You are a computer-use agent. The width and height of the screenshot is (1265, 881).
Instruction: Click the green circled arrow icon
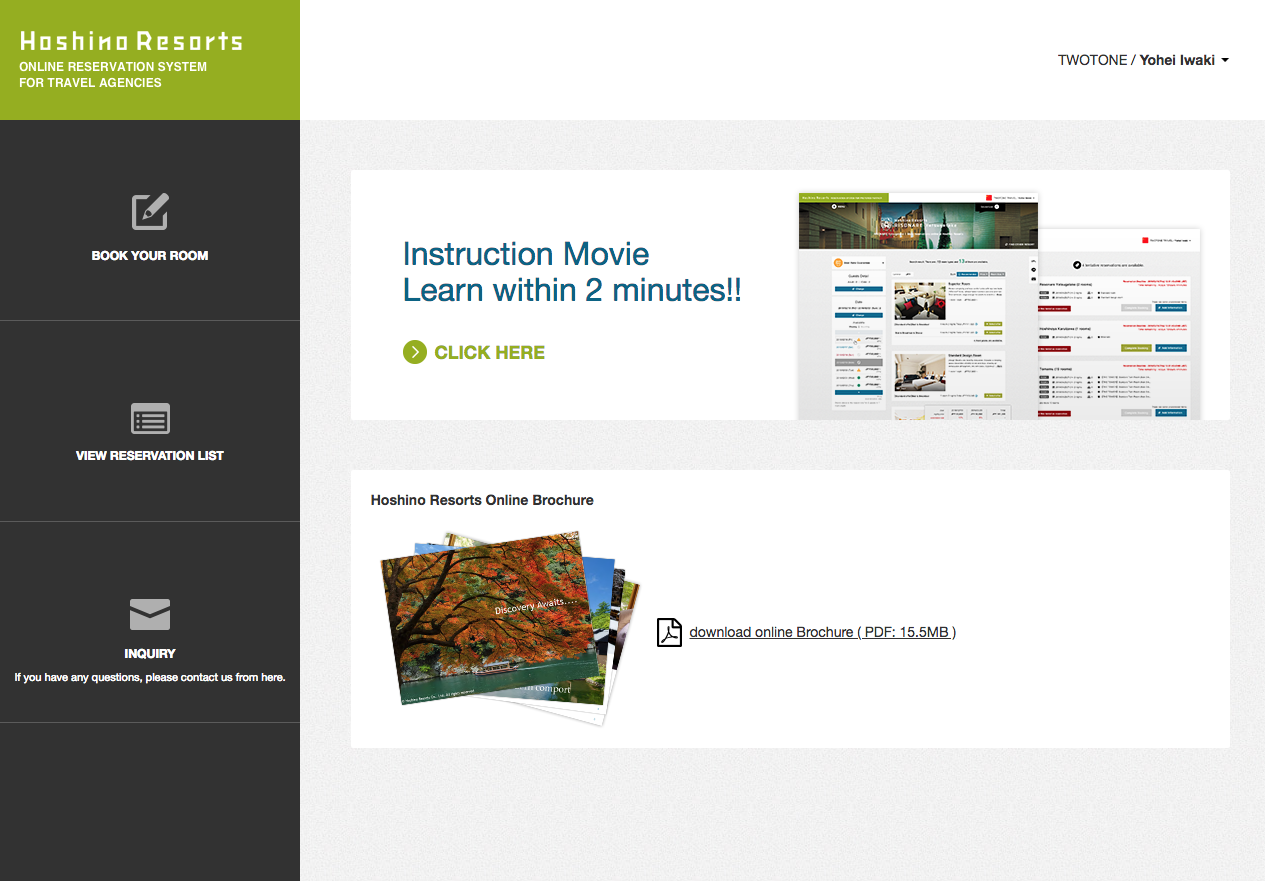click(x=414, y=352)
